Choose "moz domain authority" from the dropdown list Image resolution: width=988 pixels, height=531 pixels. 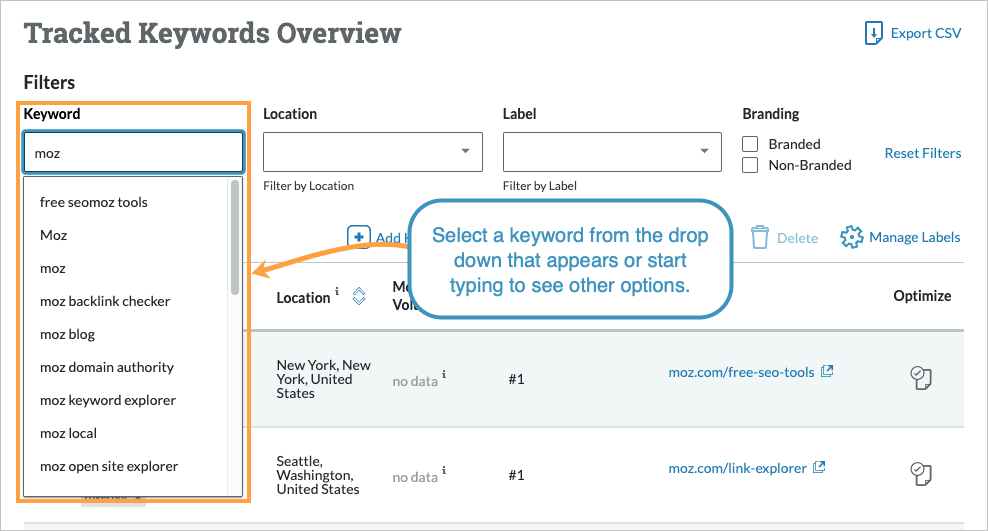pyautogui.click(x=107, y=367)
